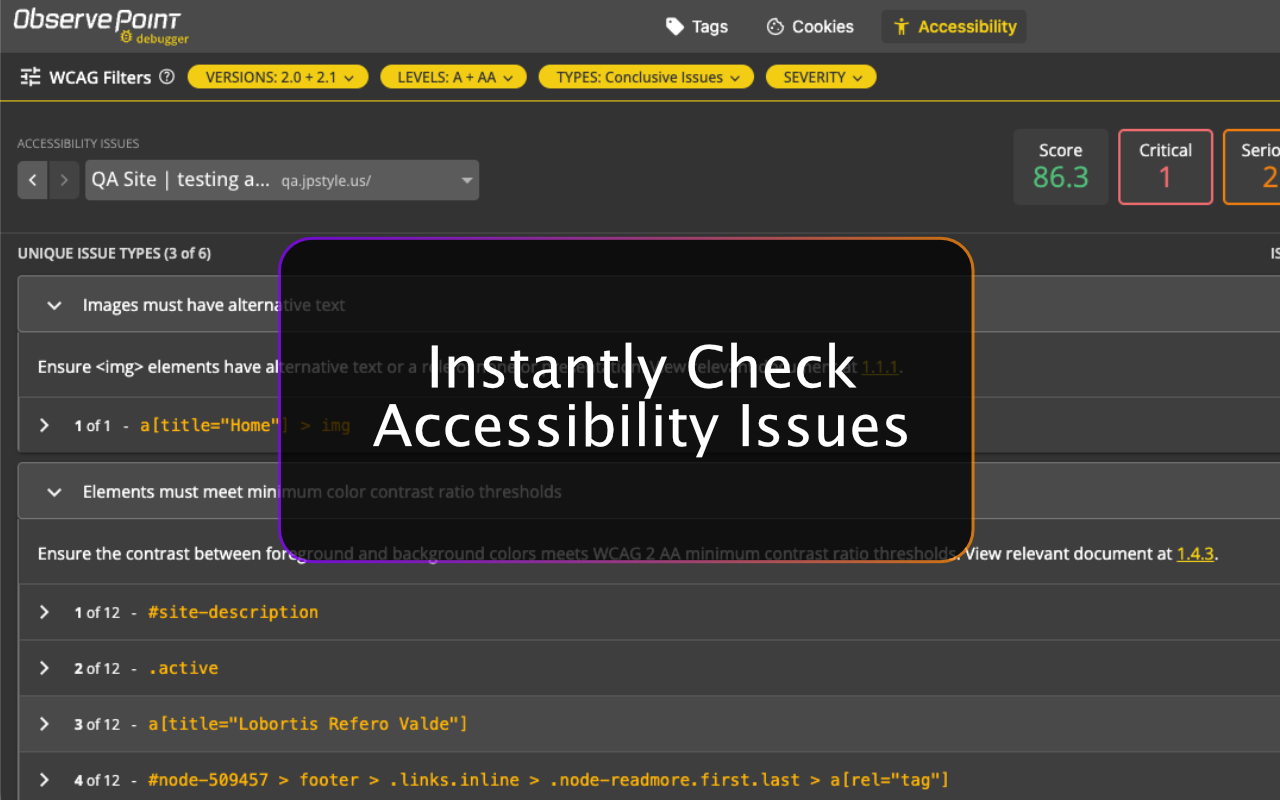Expand the a[title="Home"] > img issue row

pyautogui.click(x=44, y=425)
